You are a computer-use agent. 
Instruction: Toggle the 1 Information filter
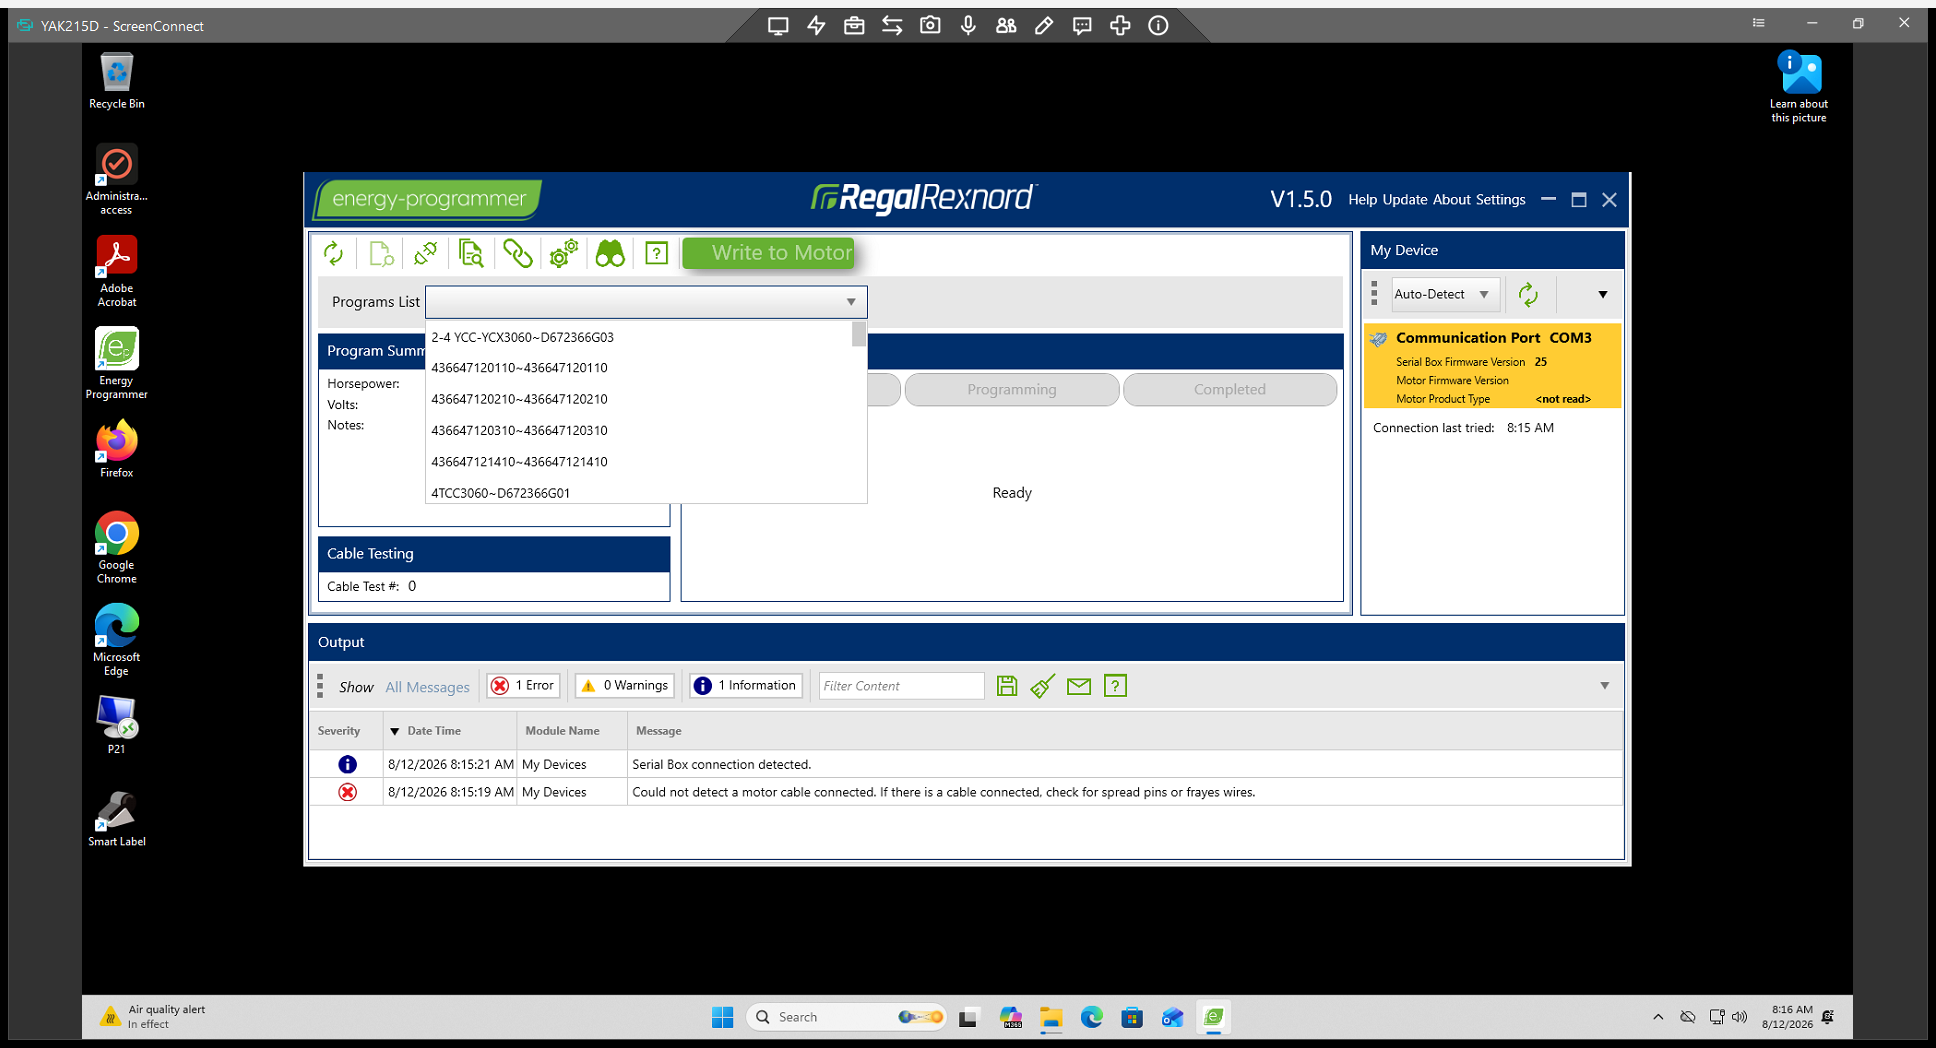pos(747,686)
